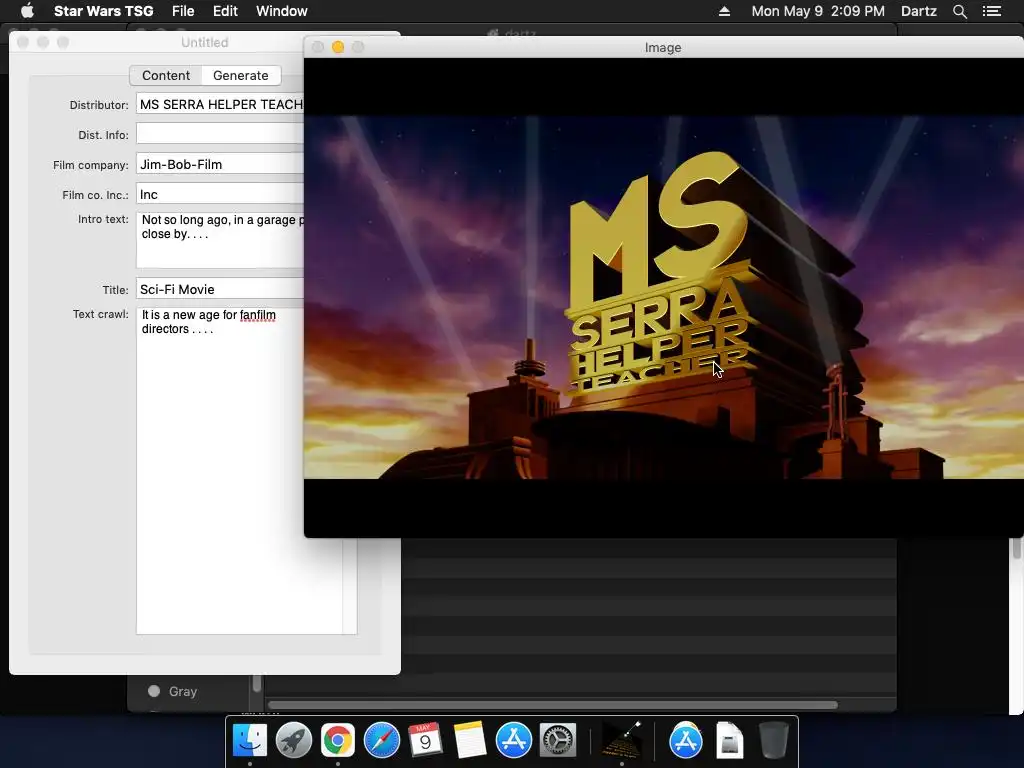Open Notification Center list icon
Screen dimensions: 1024x768
click(x=992, y=11)
